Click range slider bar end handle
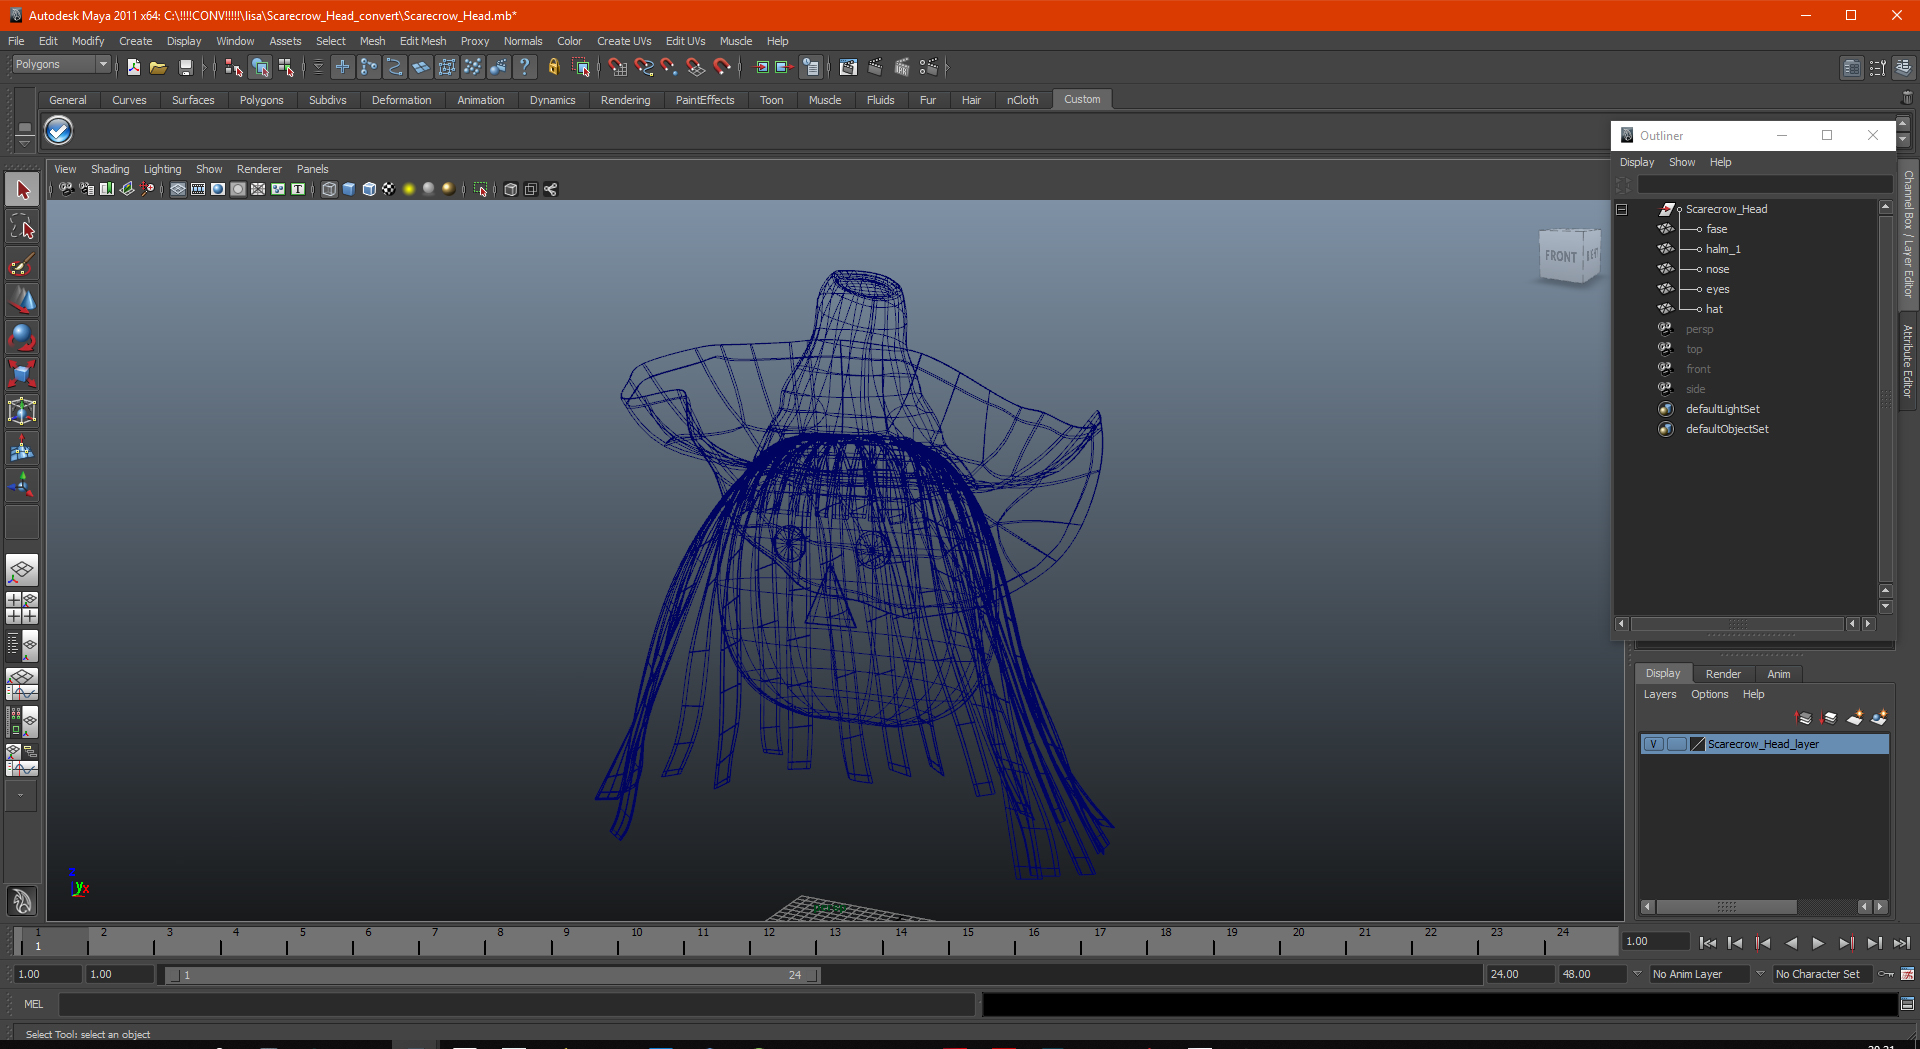This screenshot has height=1049, width=1920. click(x=813, y=975)
